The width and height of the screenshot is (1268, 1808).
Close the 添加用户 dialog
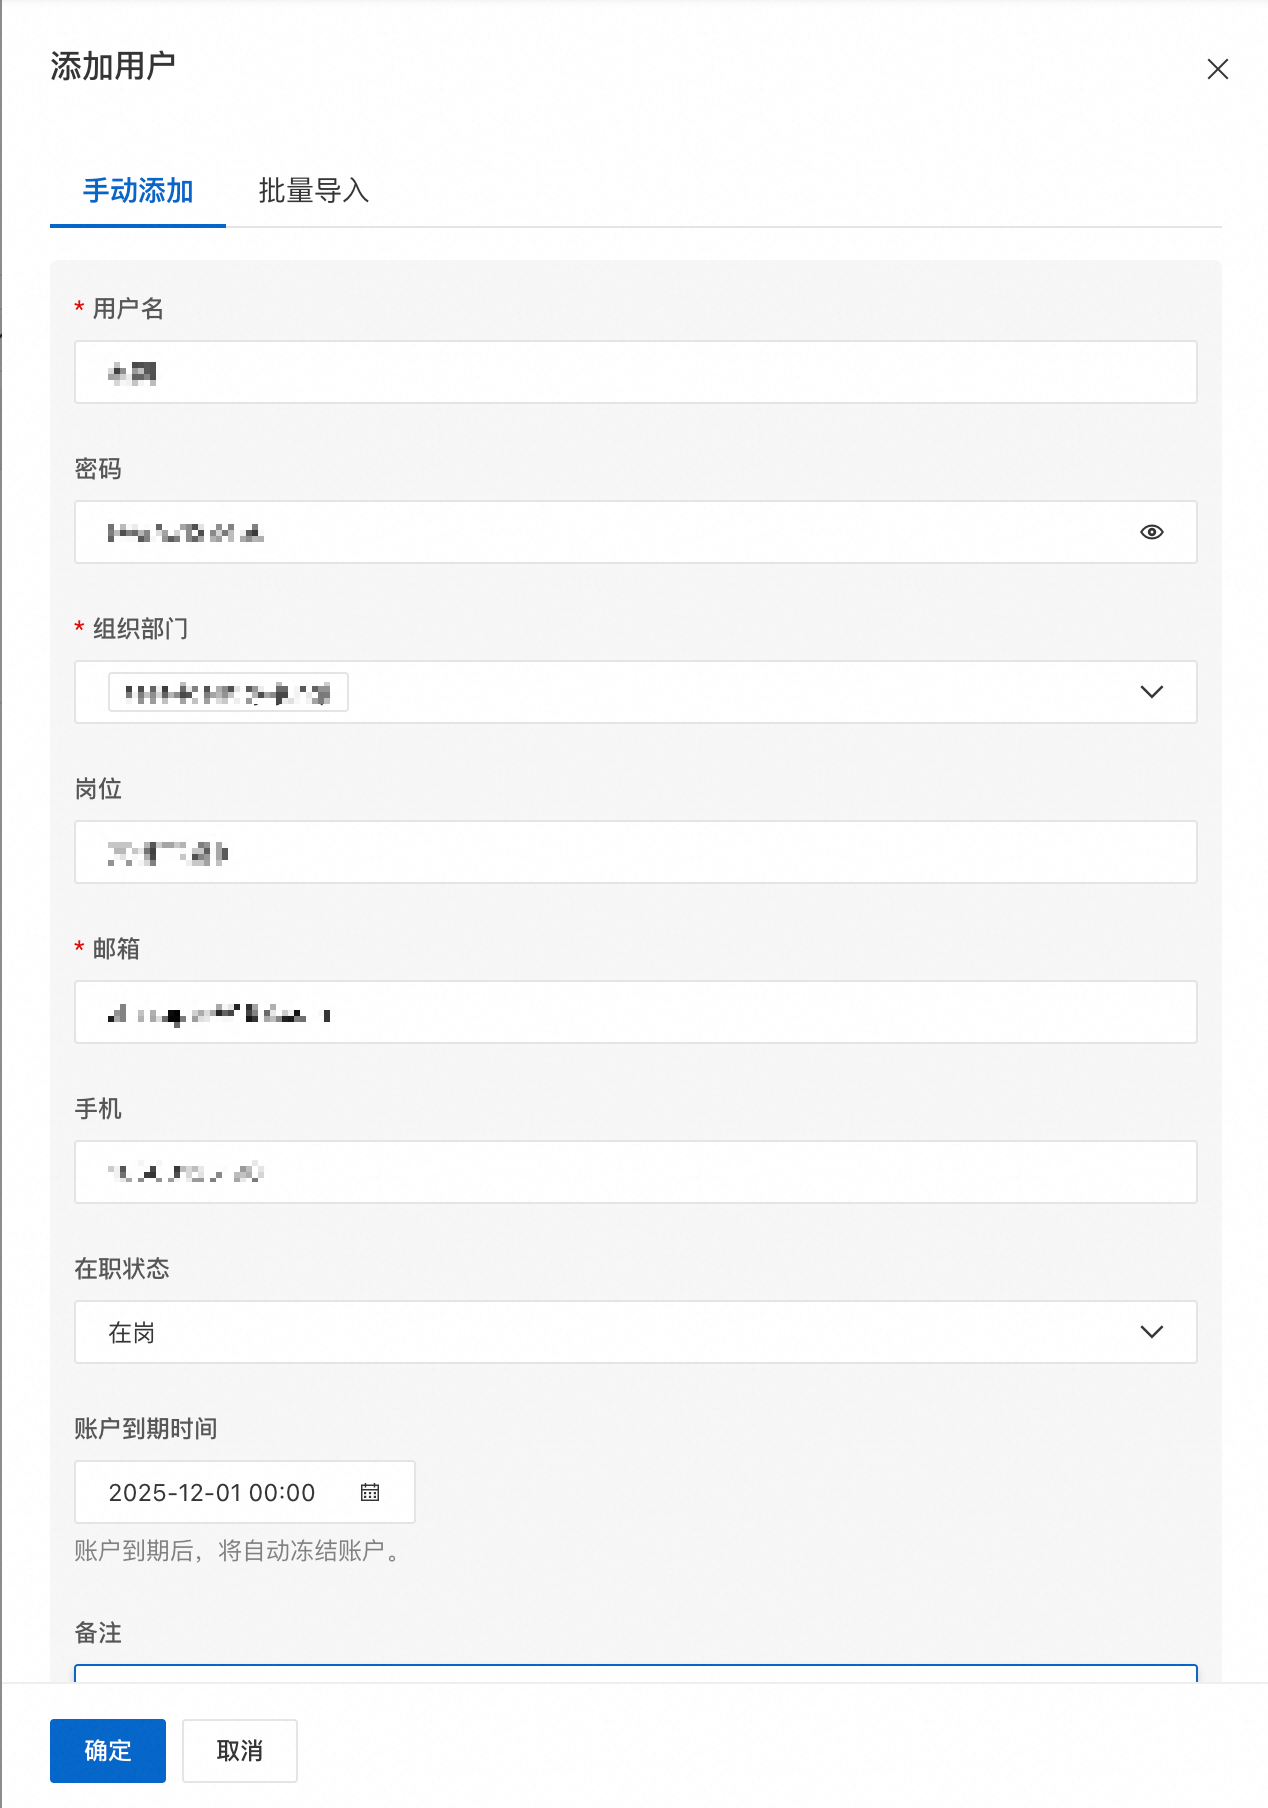[x=1217, y=69]
